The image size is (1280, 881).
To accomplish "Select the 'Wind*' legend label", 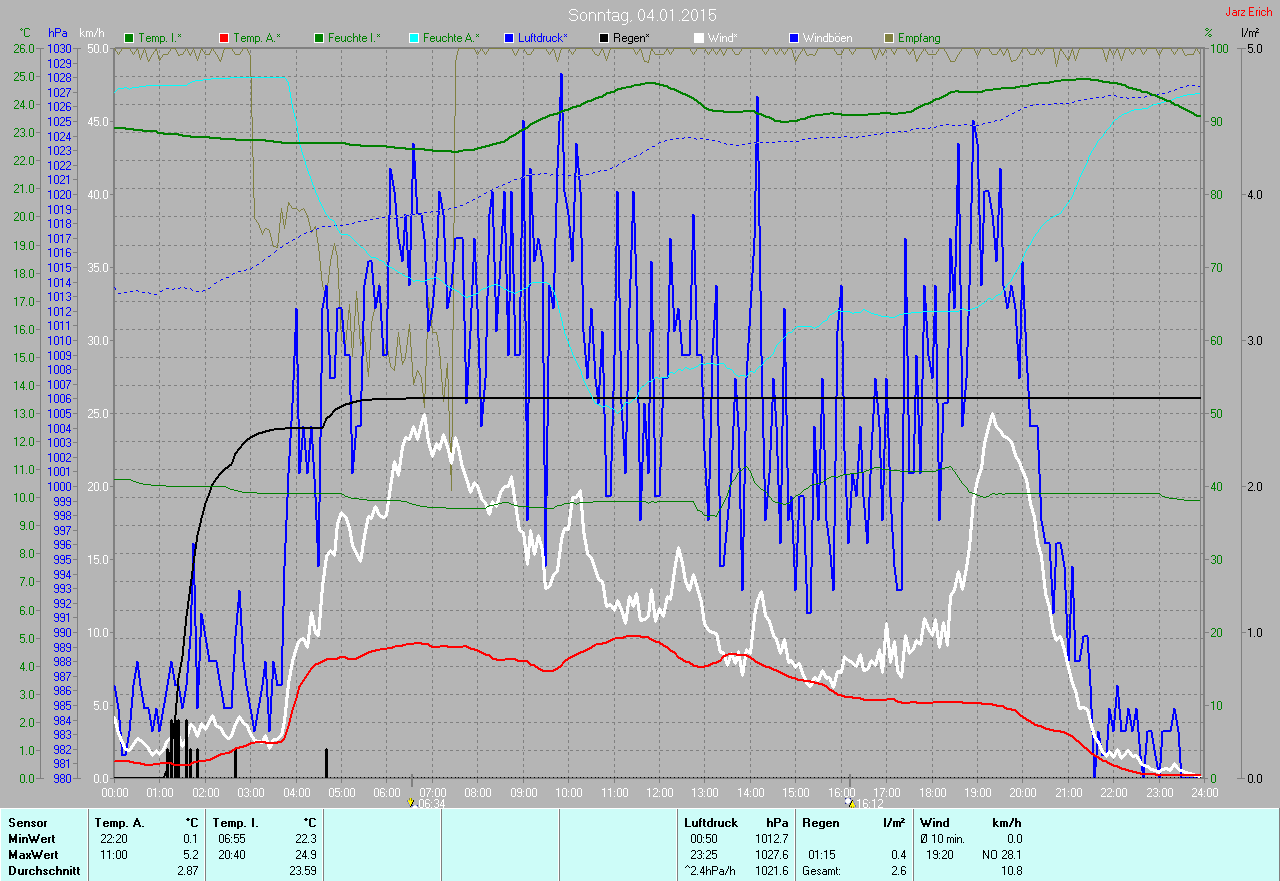I will click(724, 38).
